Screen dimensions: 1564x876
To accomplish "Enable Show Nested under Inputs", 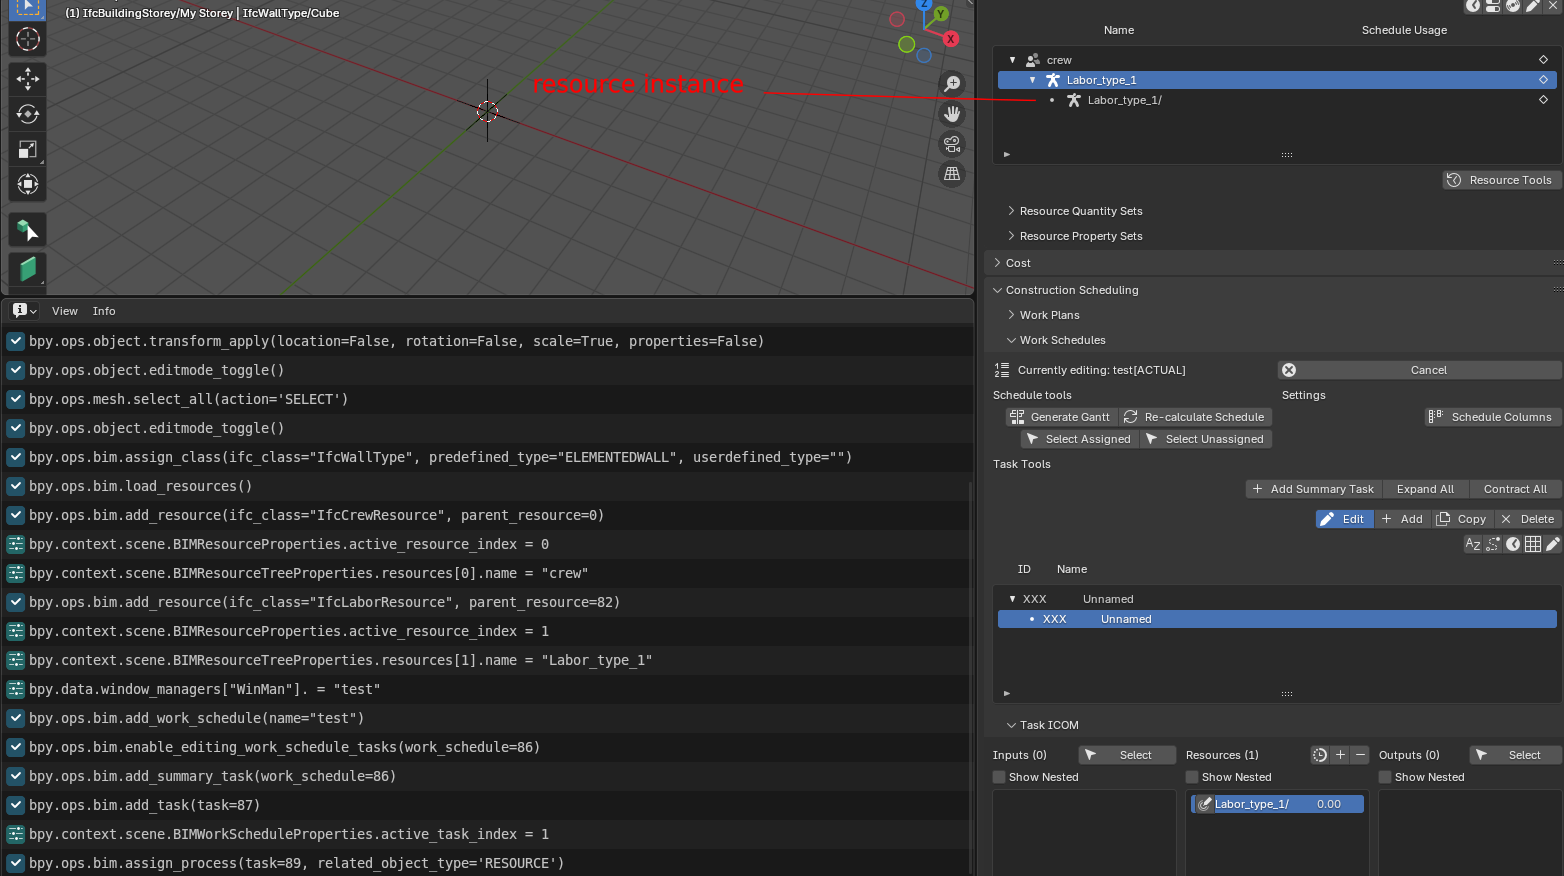I will (x=999, y=777).
